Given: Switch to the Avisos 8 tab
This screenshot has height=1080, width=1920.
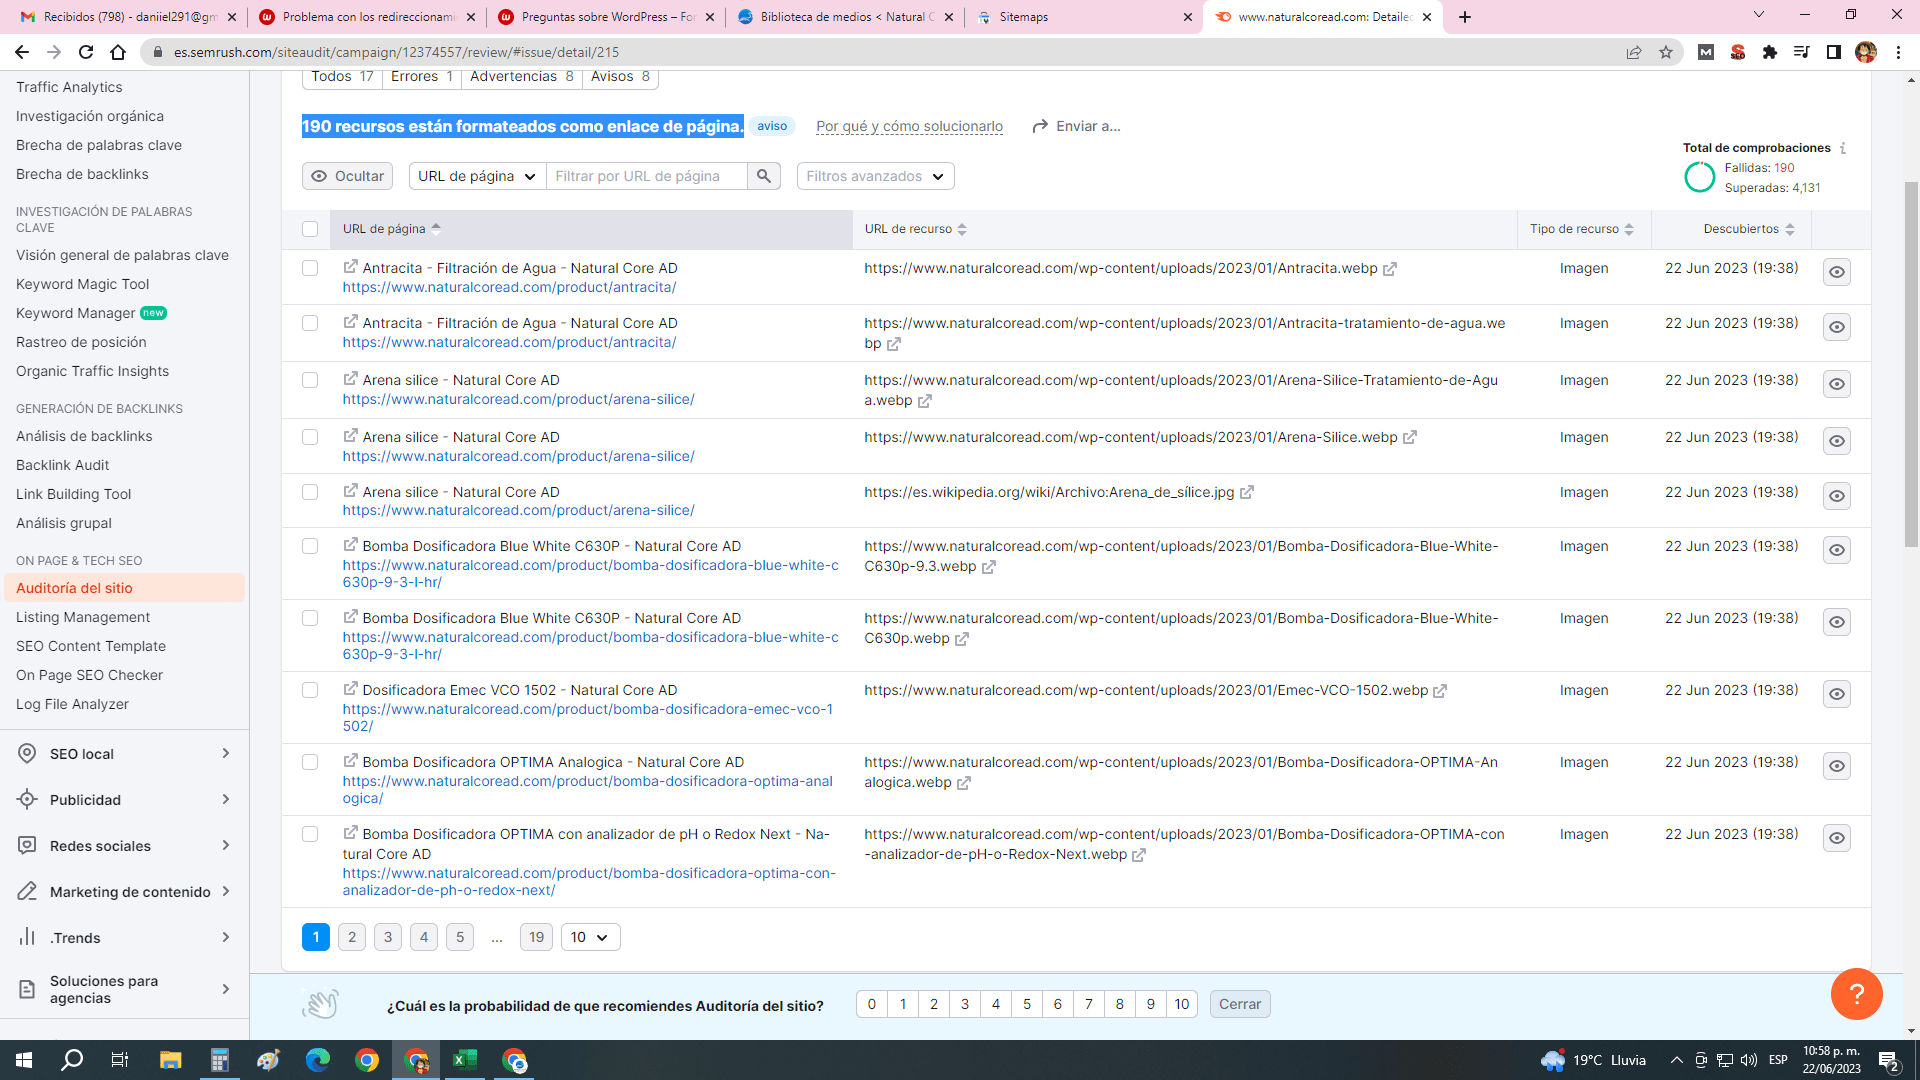Looking at the screenshot, I should [620, 77].
